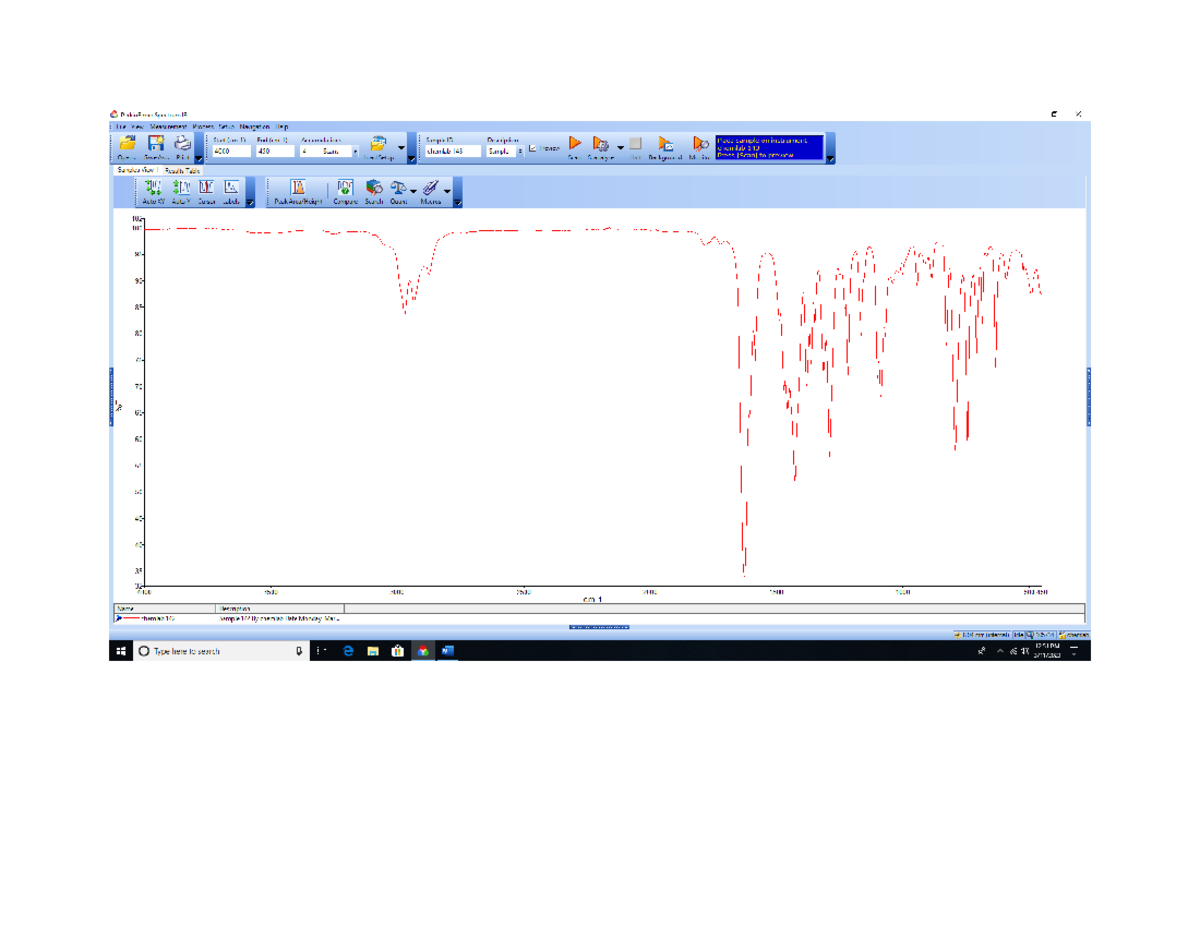Screen dimensions: 1200x927
Task: Activate the Cursor tool
Action: pyautogui.click(x=206, y=190)
